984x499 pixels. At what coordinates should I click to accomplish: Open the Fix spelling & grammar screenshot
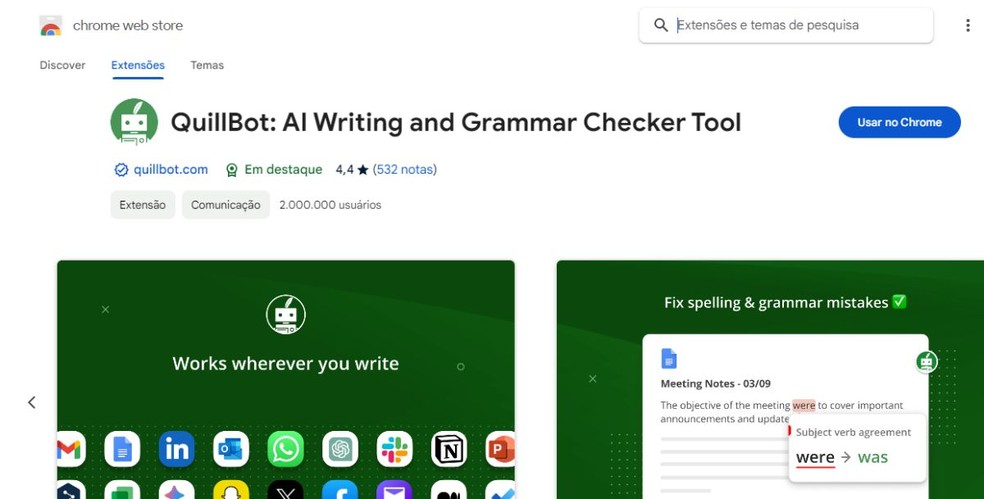pyautogui.click(x=770, y=380)
